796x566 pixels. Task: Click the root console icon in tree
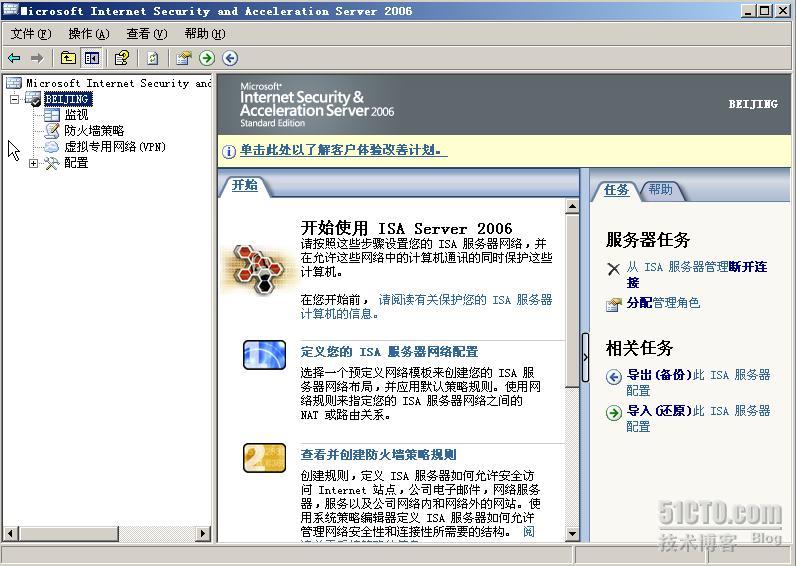14,83
